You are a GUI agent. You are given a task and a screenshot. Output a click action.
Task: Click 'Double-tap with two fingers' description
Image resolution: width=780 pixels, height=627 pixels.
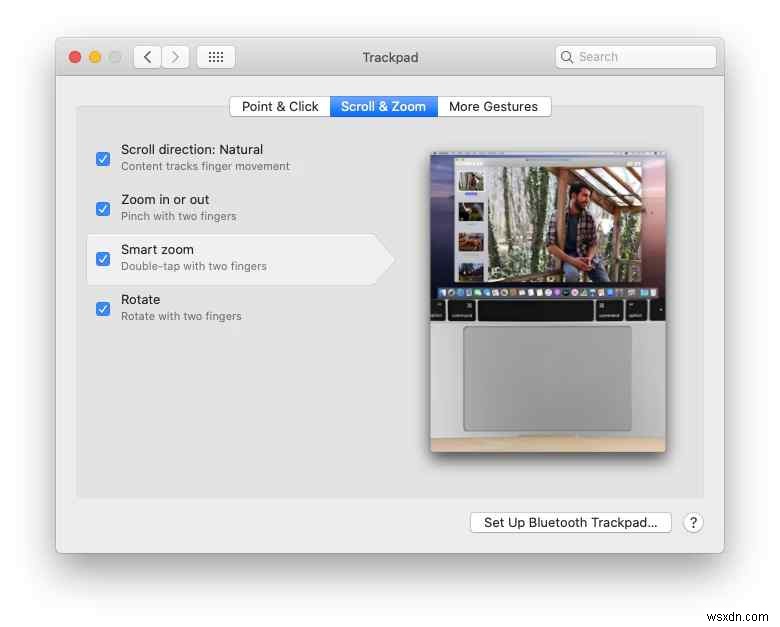[x=194, y=266]
